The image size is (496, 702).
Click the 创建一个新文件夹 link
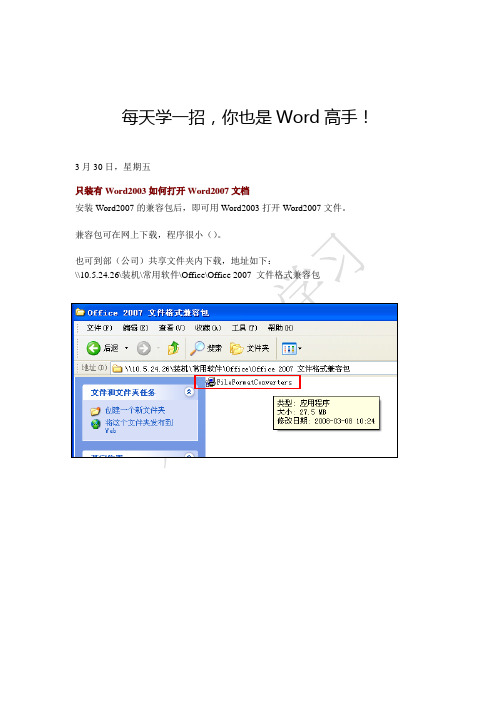pos(135,410)
